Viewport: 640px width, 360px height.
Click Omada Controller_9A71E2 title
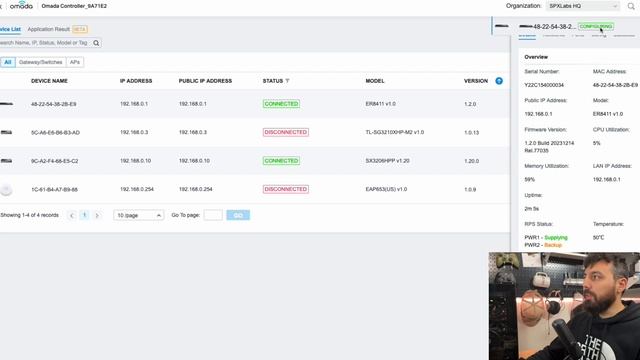pos(74,6)
